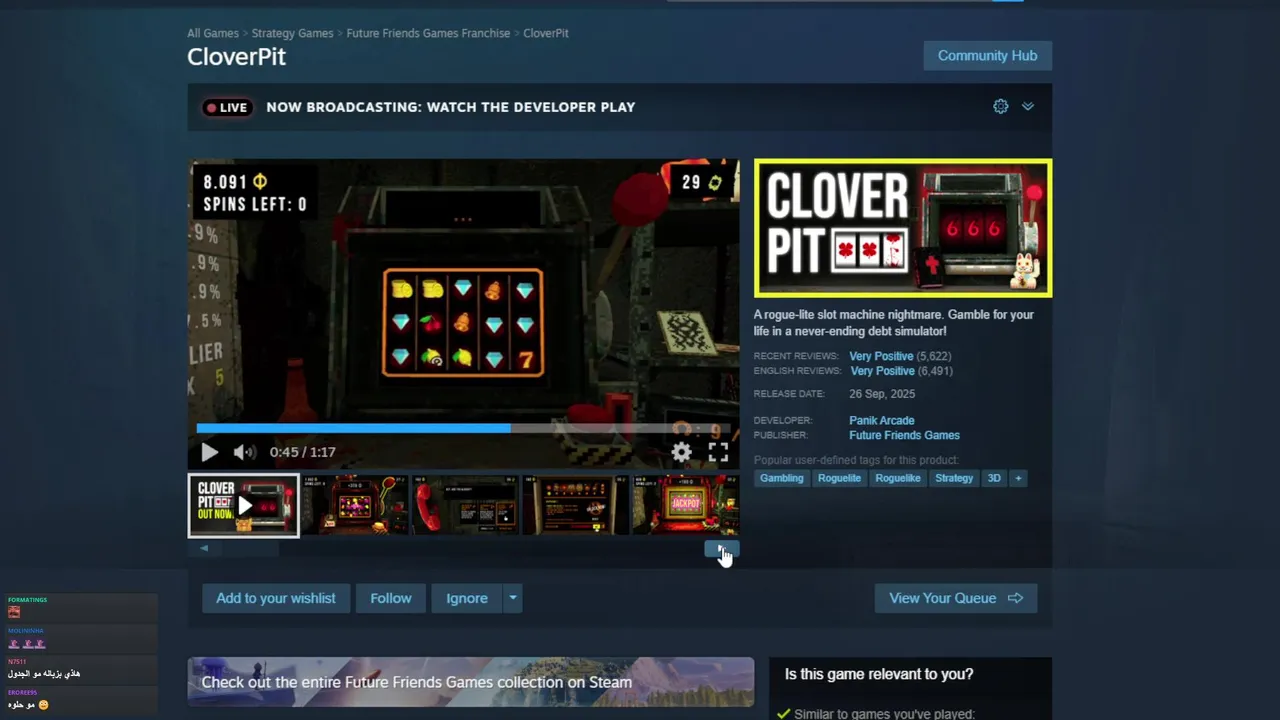The image size is (1280, 720).
Task: Select the Clover Pit Out Now trailer thumbnail
Action: tap(243, 505)
